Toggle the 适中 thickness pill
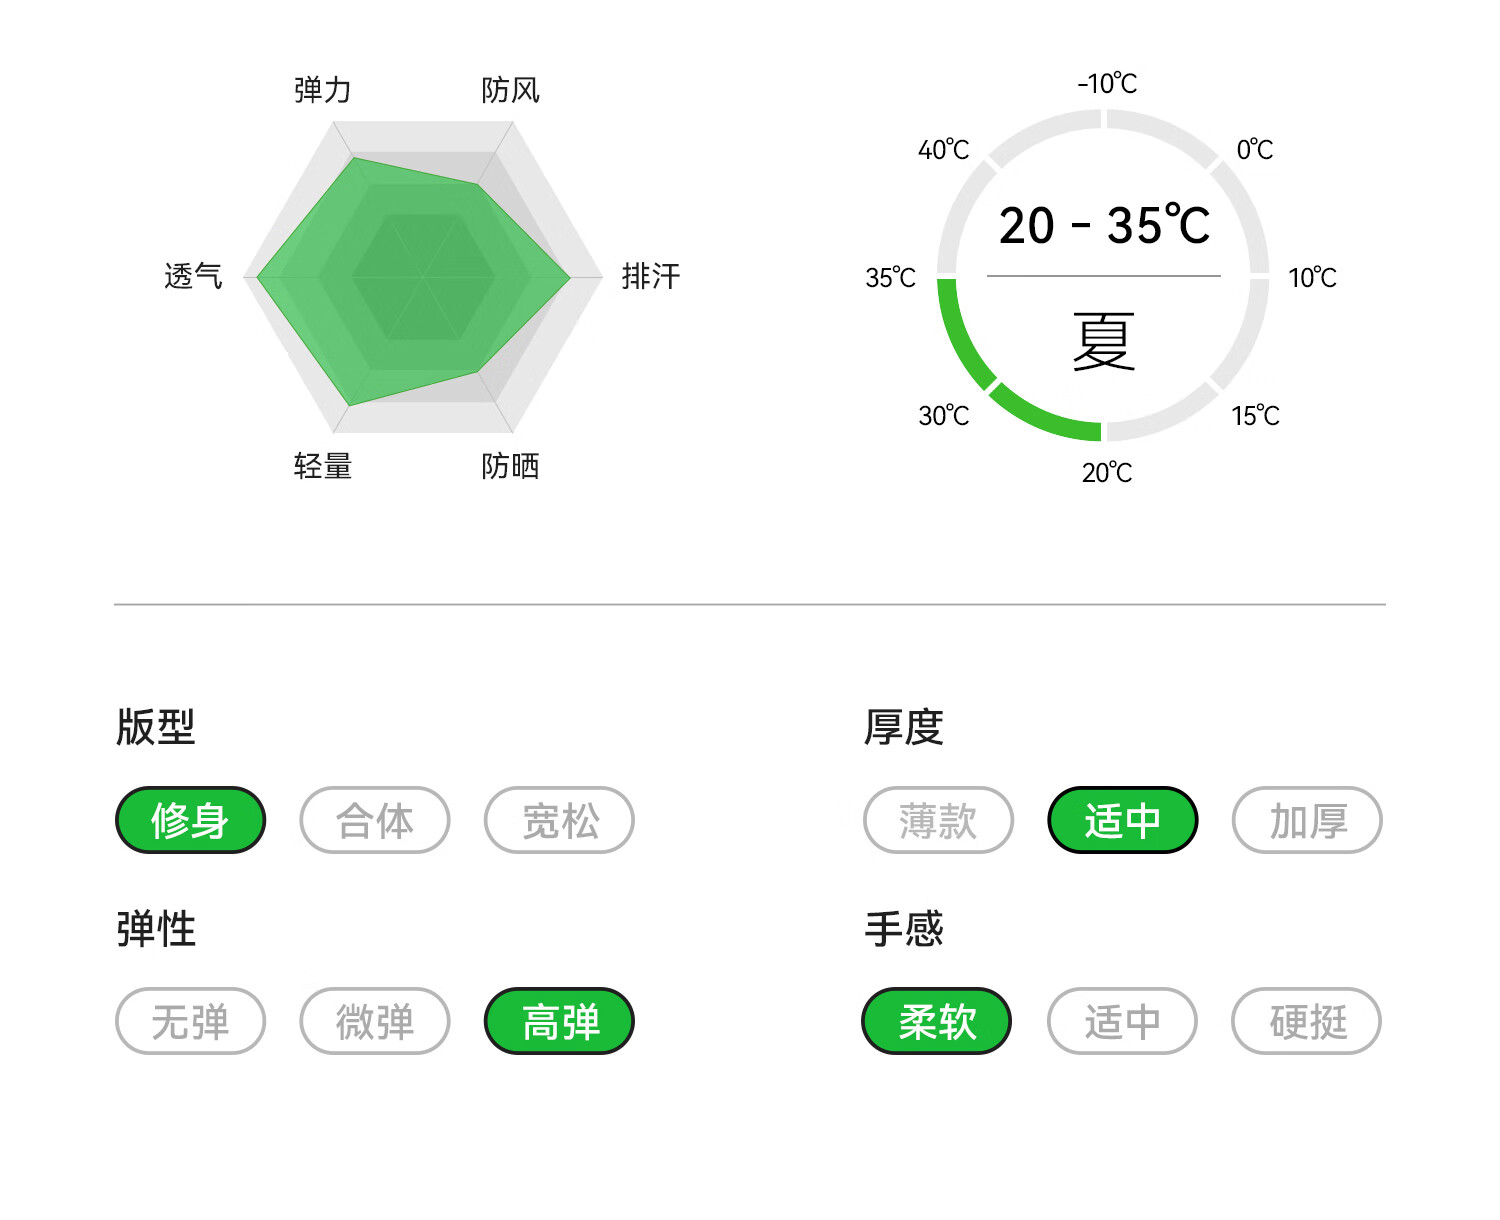 1122,821
